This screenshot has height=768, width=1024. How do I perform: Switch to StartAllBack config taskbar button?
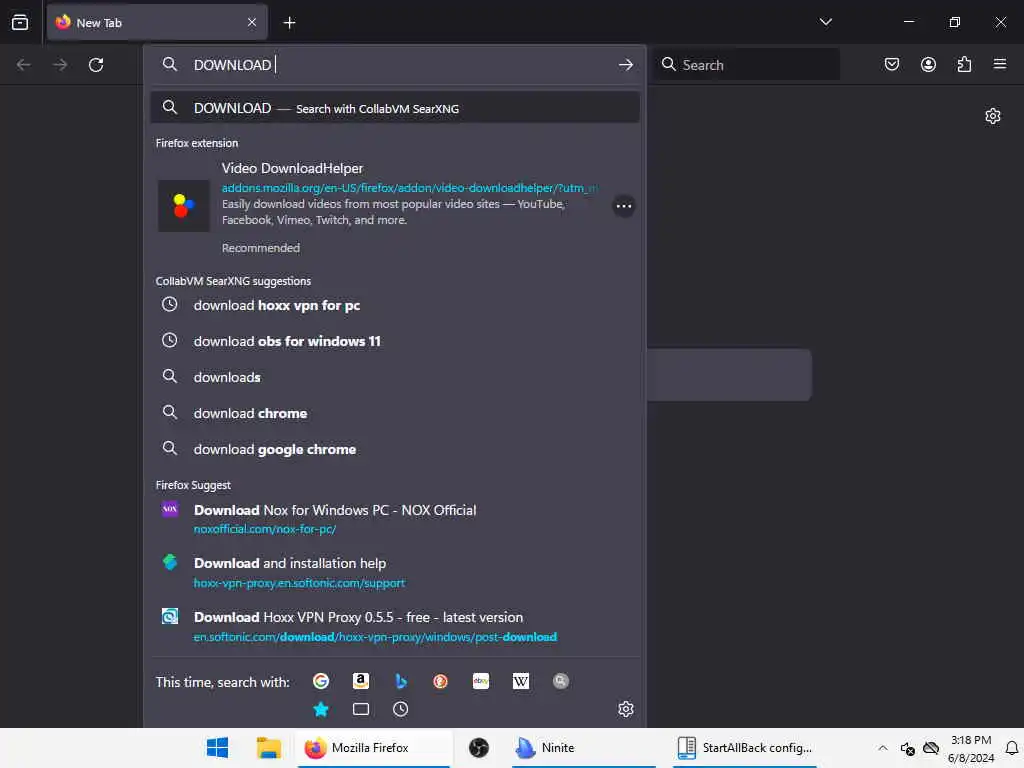tap(744, 748)
